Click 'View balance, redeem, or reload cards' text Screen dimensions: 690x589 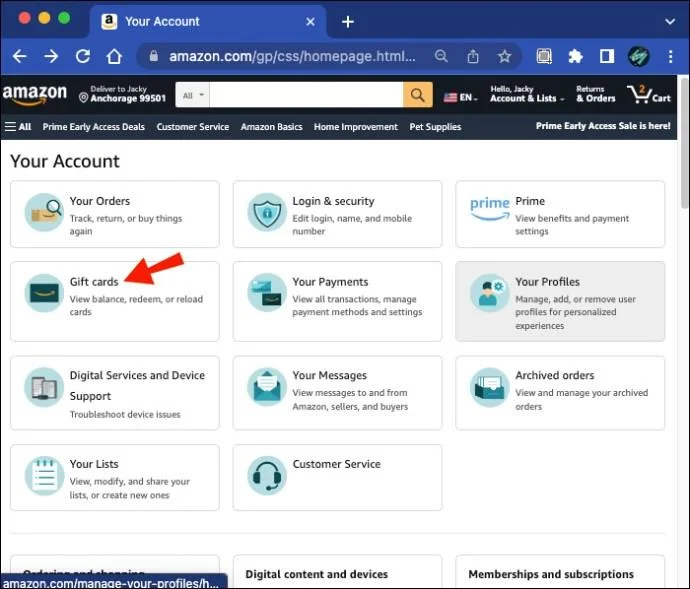click(x=136, y=306)
